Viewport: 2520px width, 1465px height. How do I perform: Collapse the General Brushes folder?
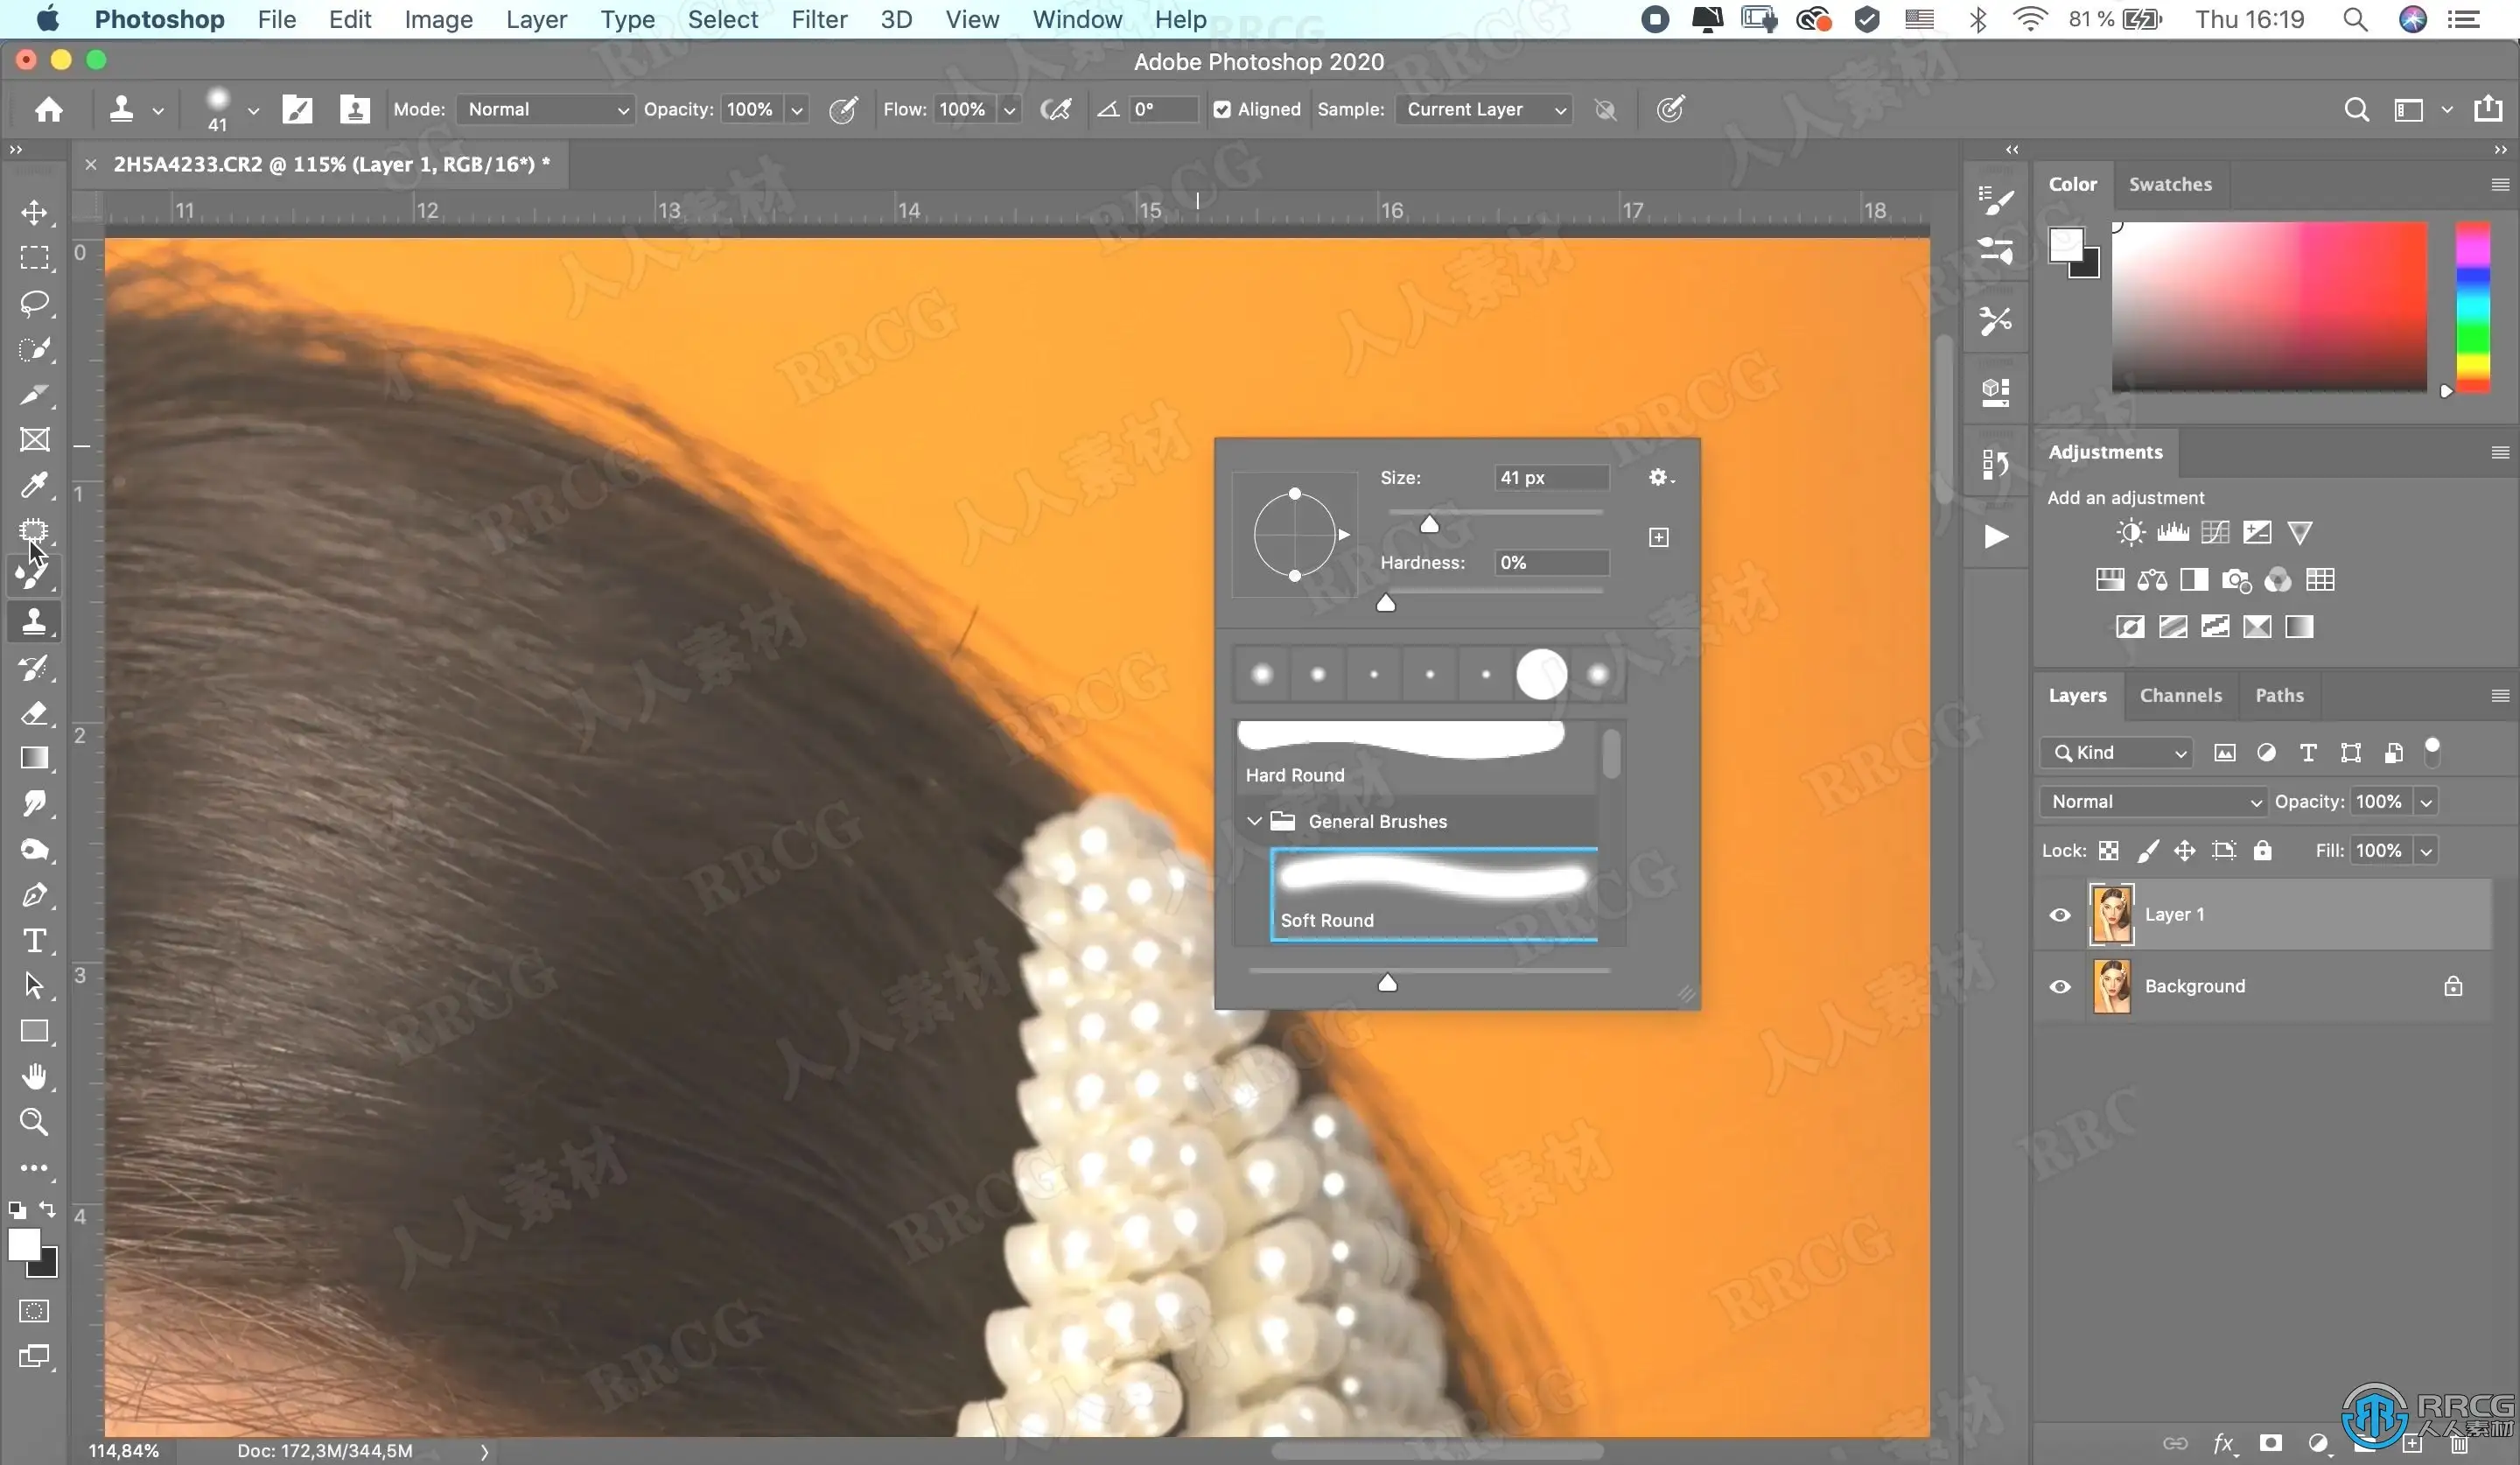[1254, 821]
